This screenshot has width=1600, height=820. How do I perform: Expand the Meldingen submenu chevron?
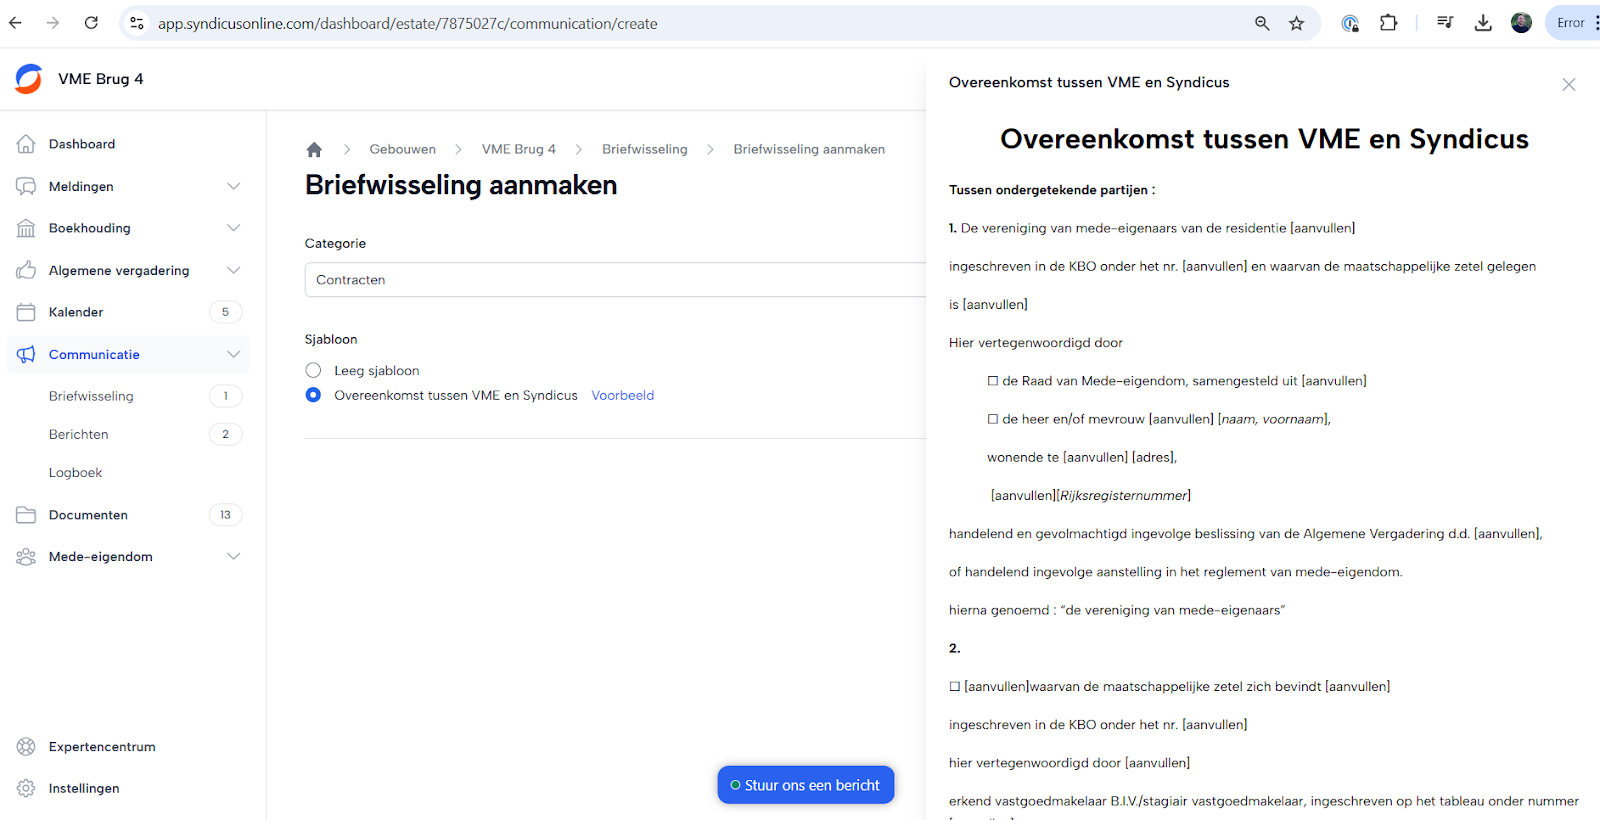point(233,186)
